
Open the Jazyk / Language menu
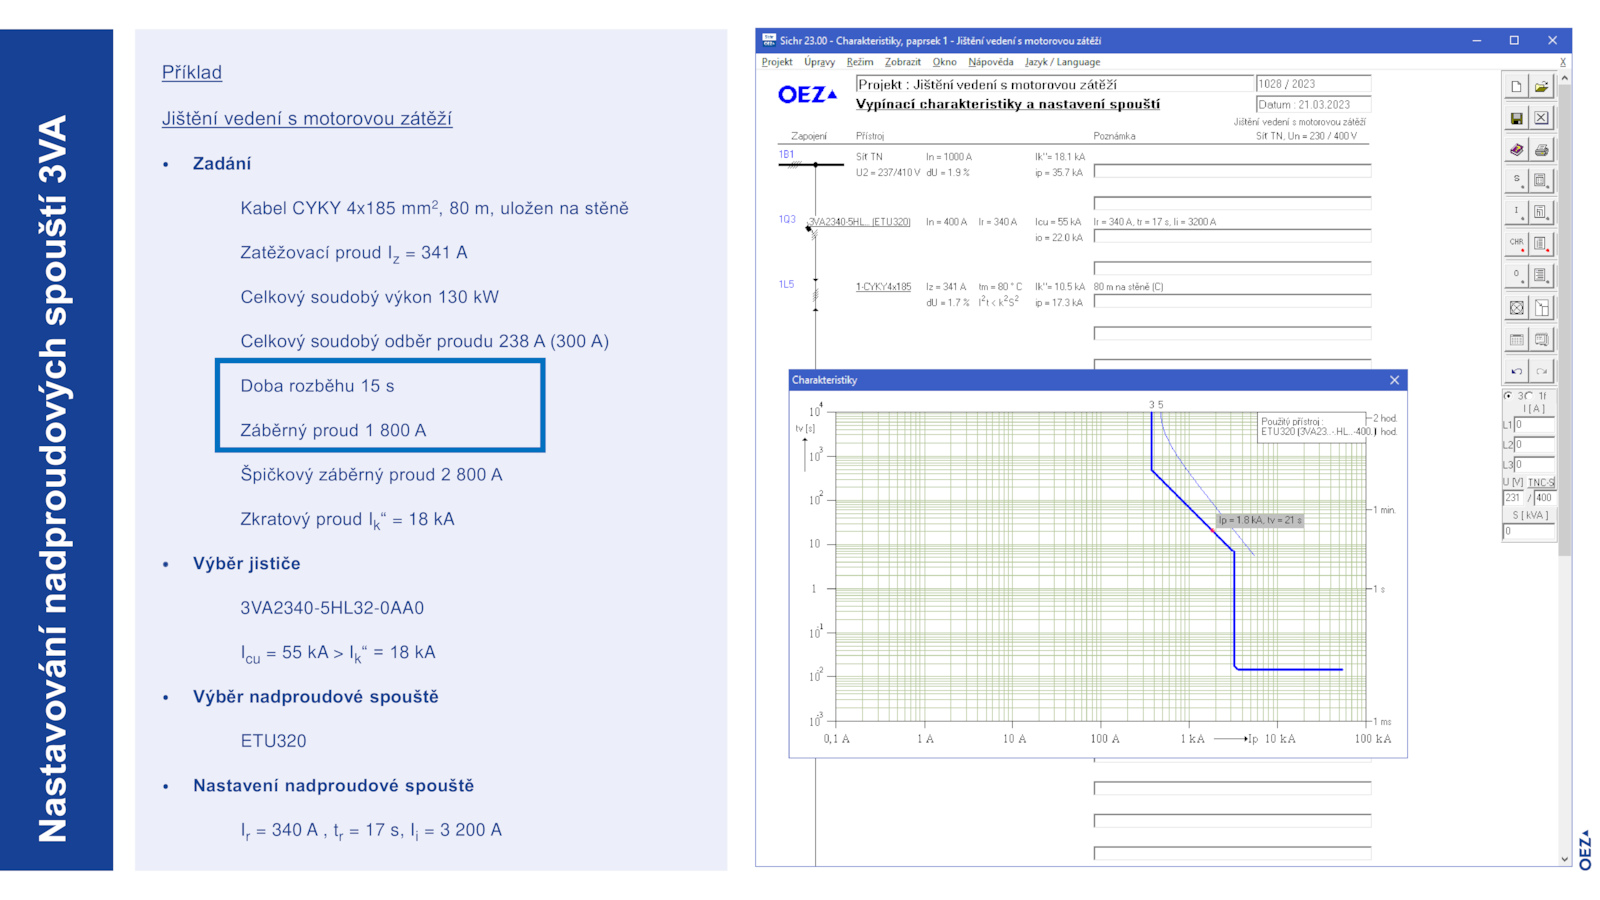click(1062, 62)
